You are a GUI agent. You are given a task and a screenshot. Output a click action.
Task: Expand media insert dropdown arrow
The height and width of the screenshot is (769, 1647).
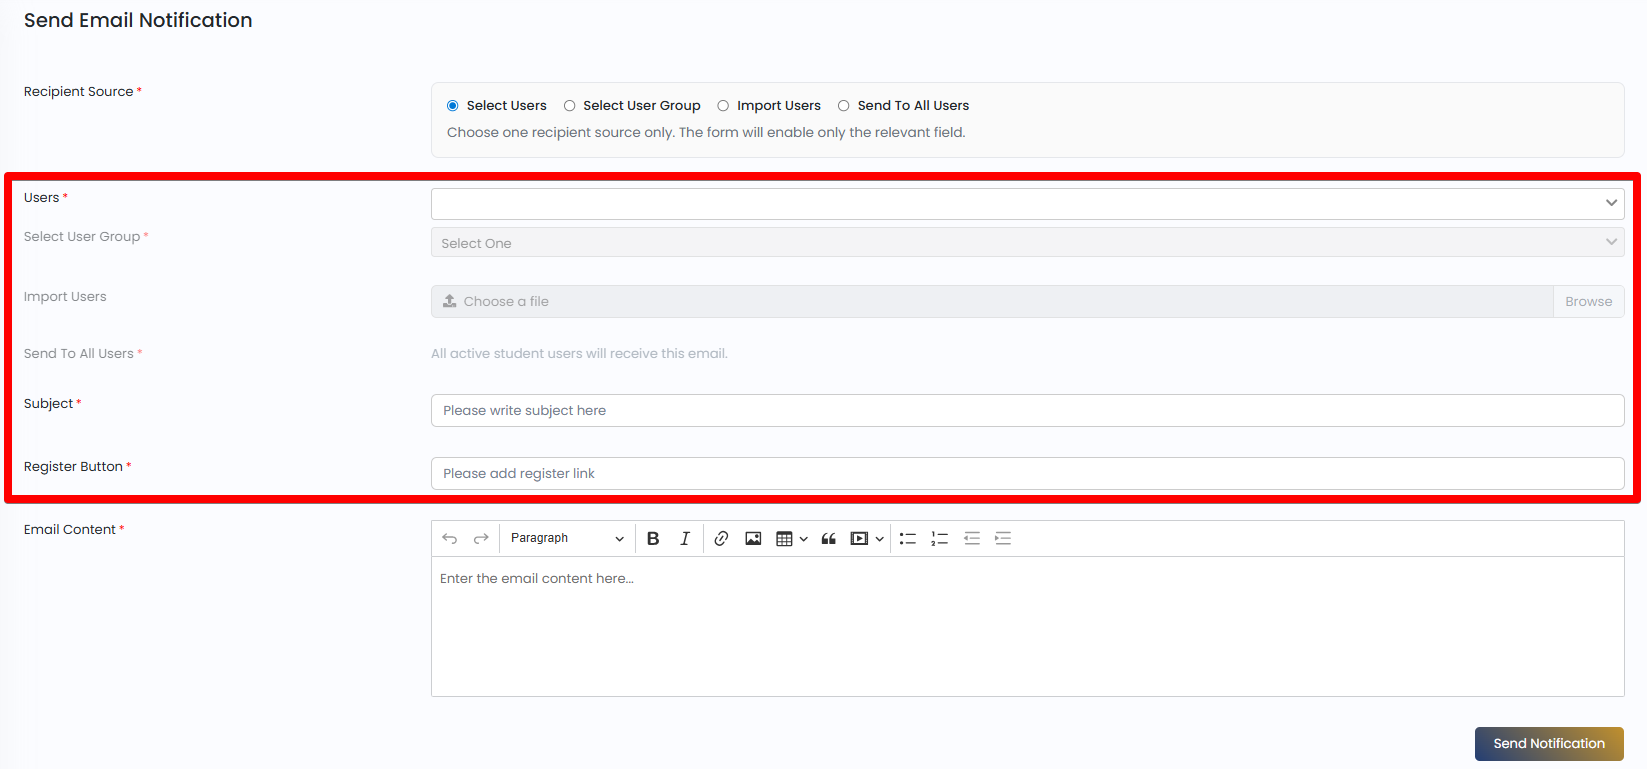[879, 539]
